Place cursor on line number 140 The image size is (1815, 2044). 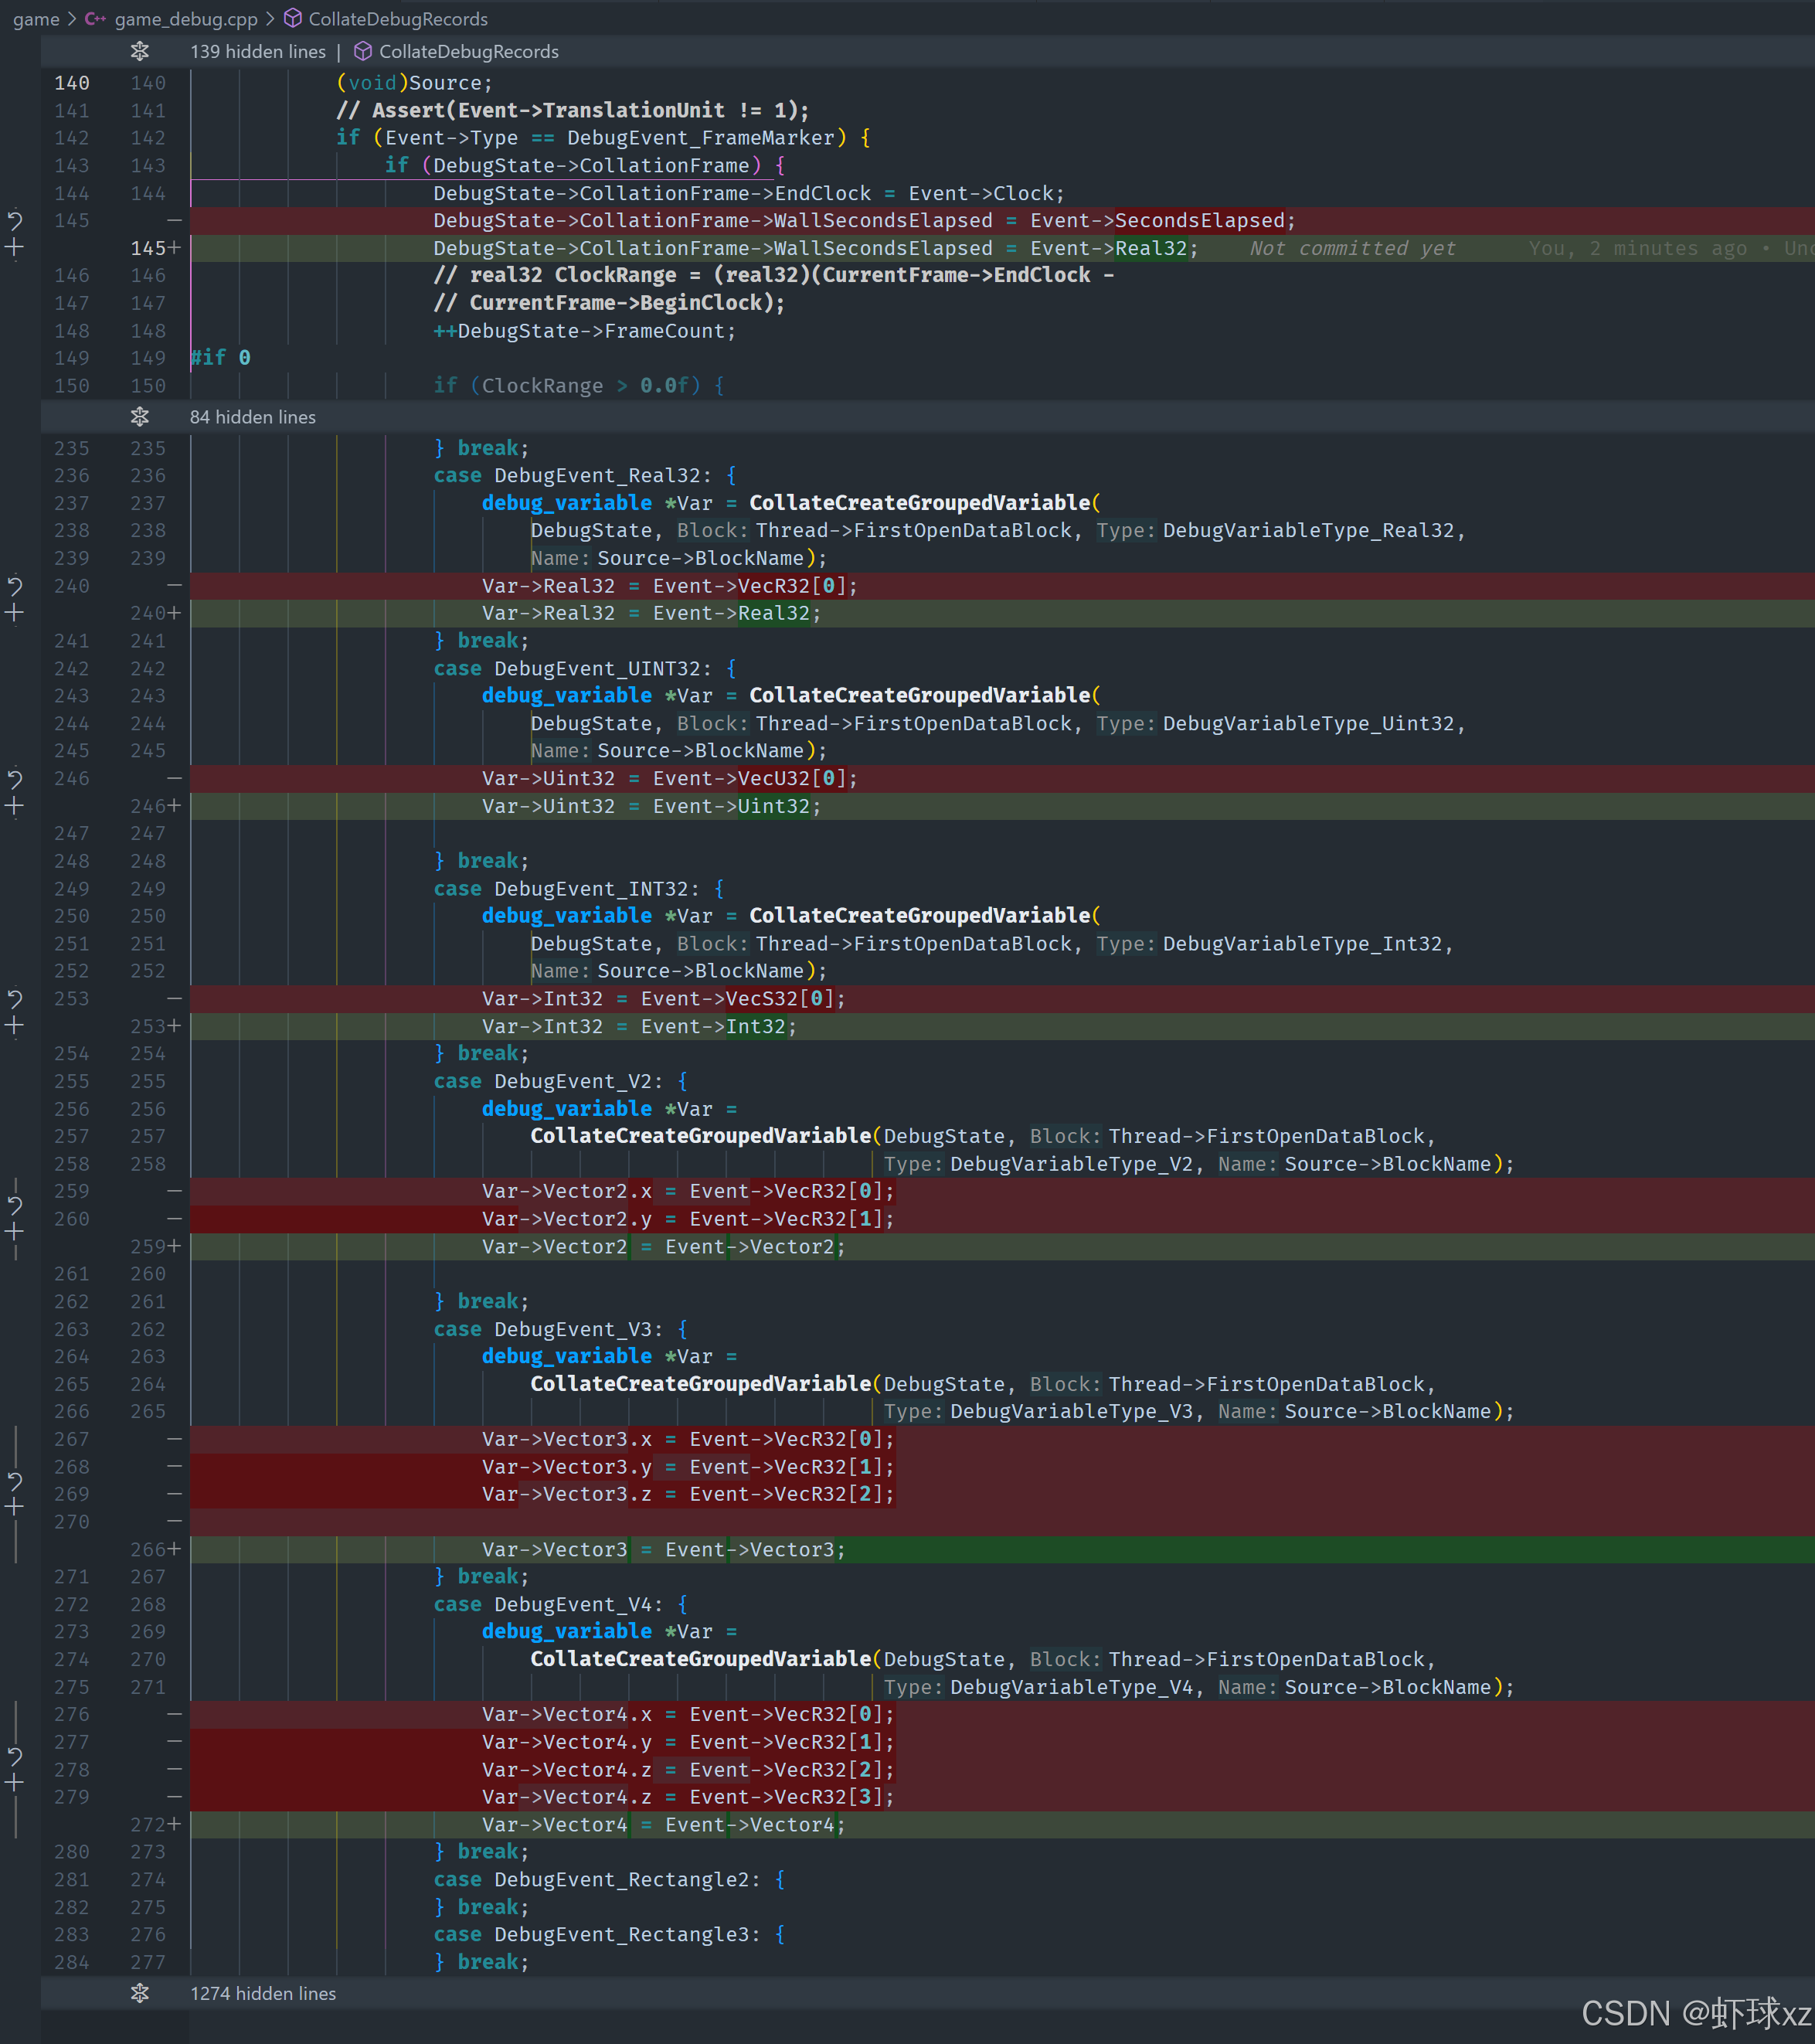point(72,83)
